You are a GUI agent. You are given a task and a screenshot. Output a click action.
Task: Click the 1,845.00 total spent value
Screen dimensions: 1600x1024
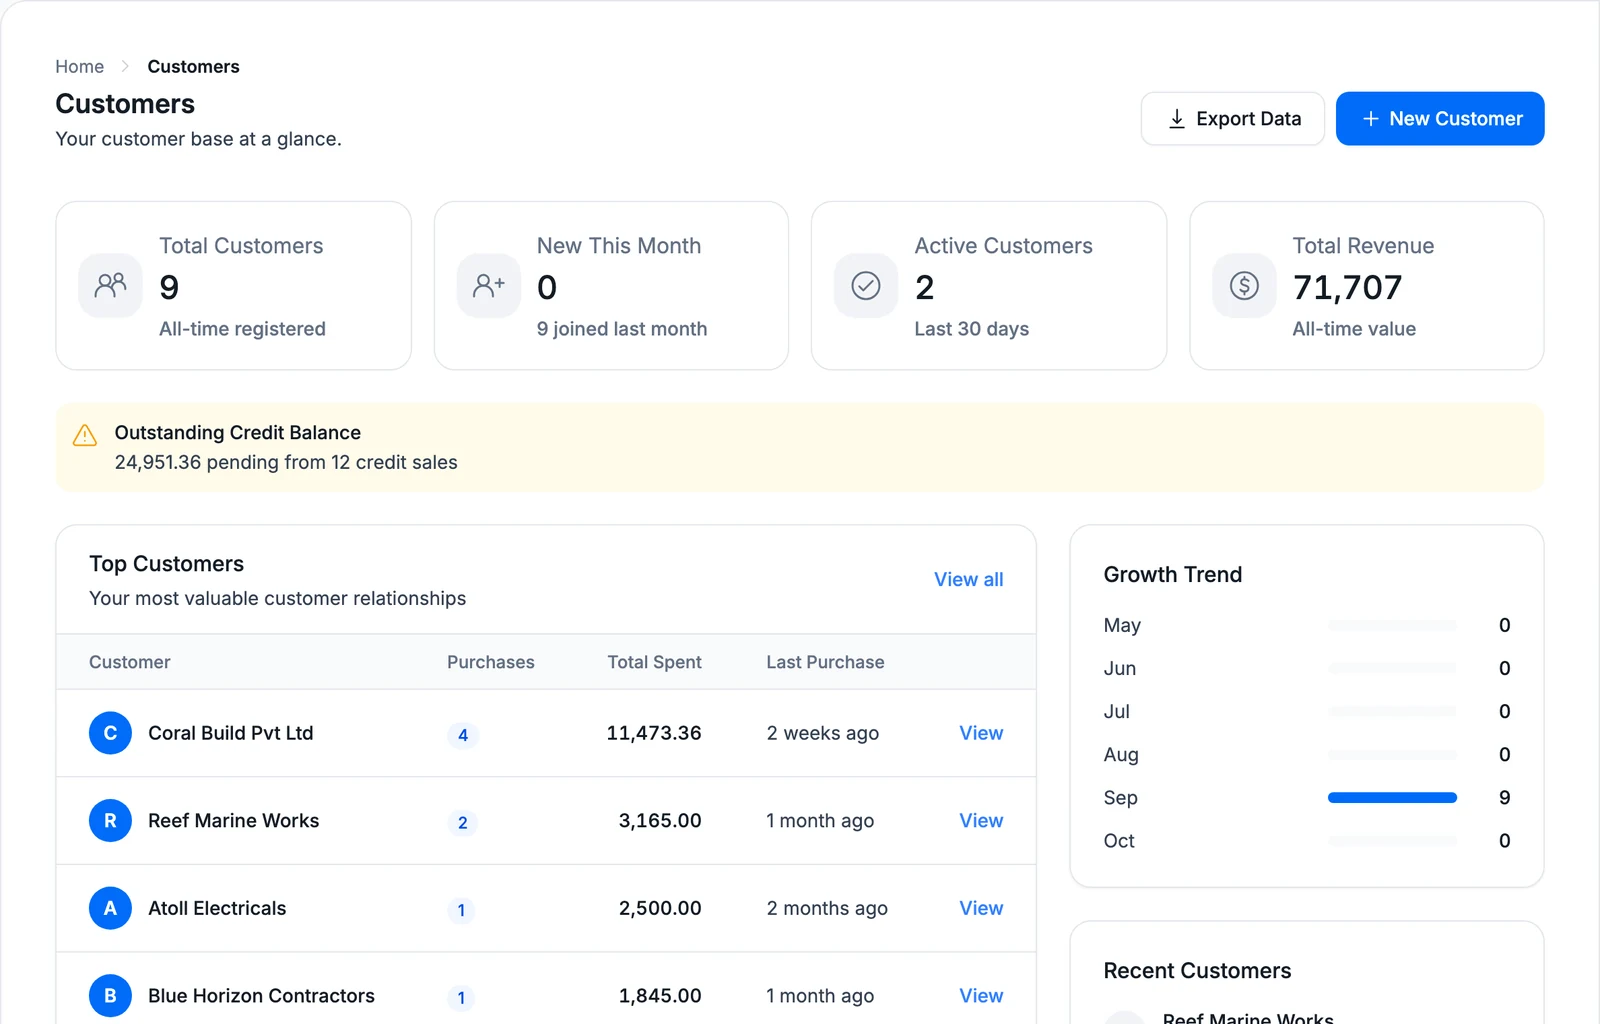(x=660, y=996)
